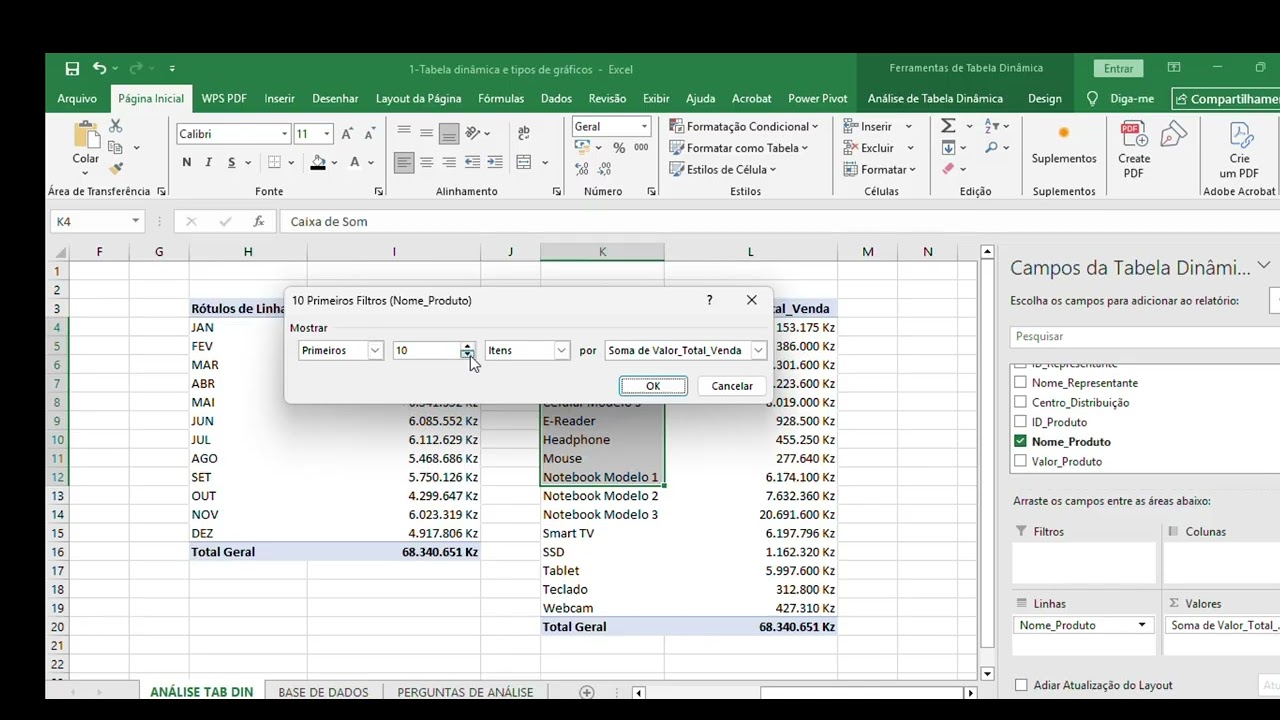
Task: Expand Formatar como Tabela menu
Action: (x=738, y=148)
